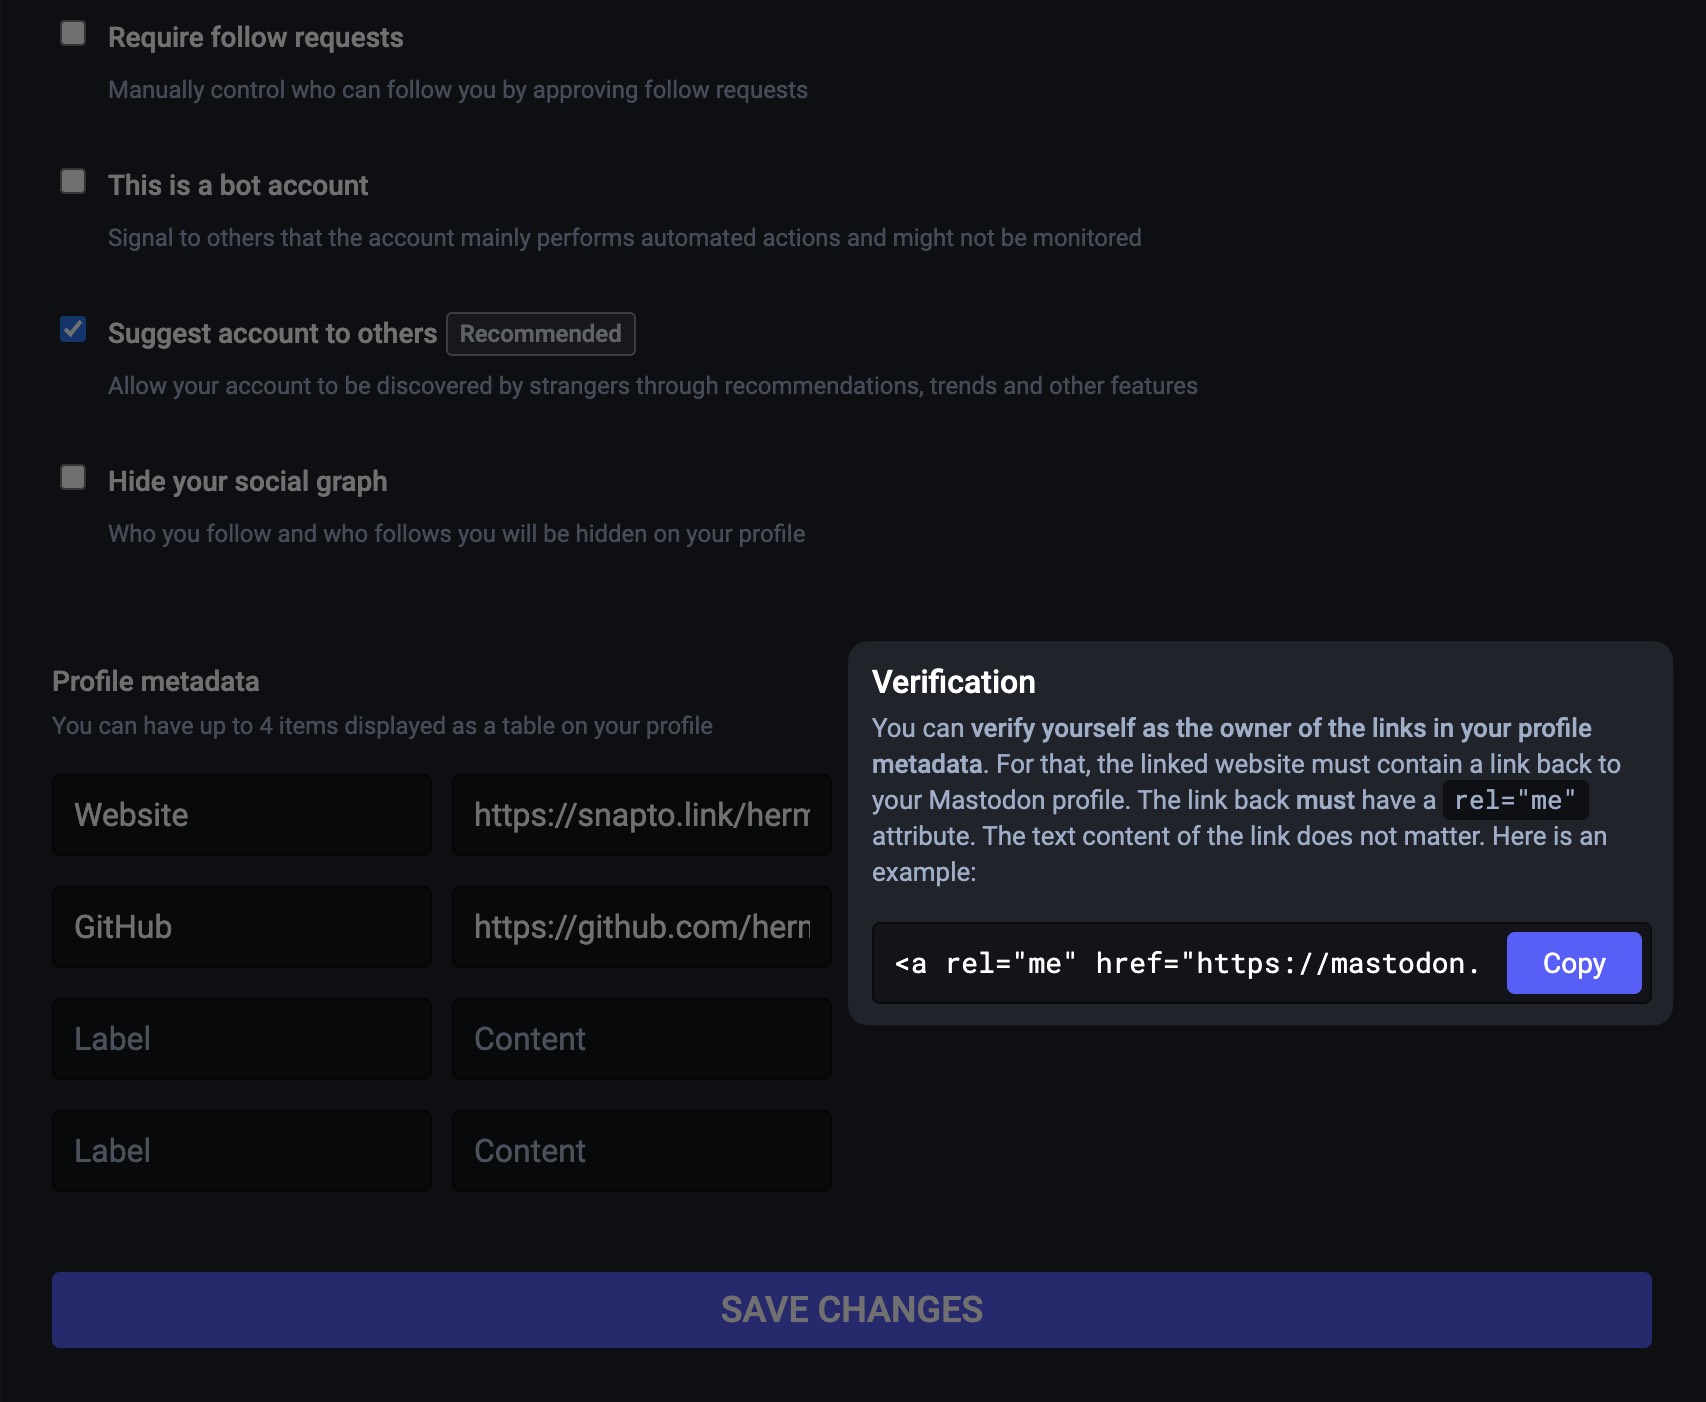Enable the "Require follow requests" checkbox

tap(72, 34)
